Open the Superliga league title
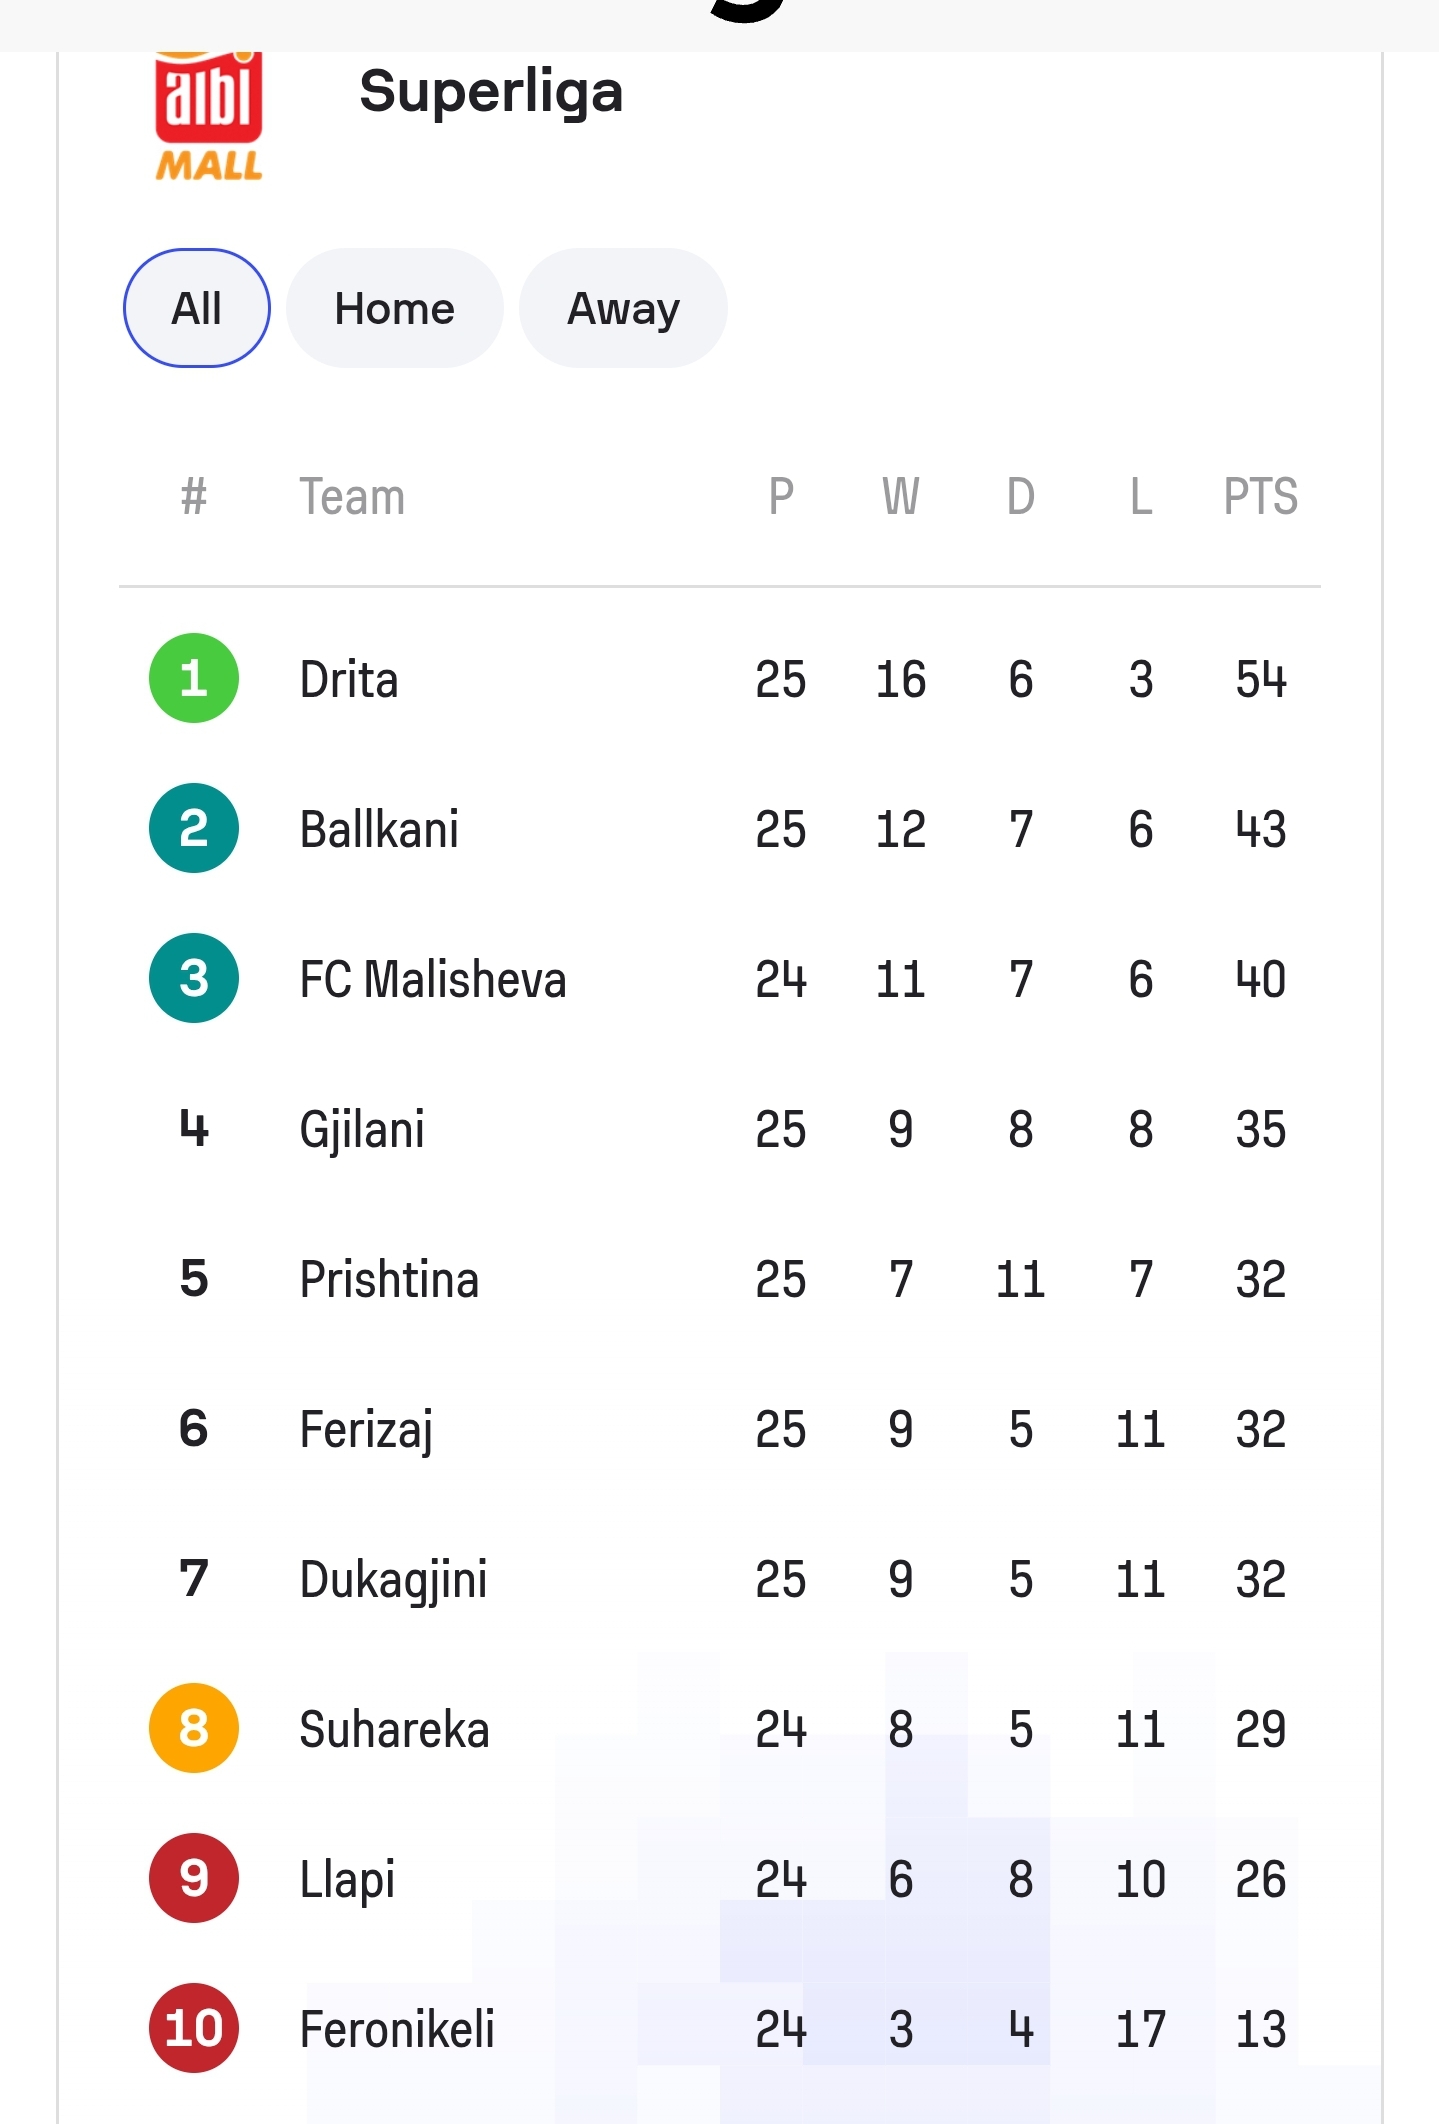The width and height of the screenshot is (1439, 2124). (x=491, y=92)
